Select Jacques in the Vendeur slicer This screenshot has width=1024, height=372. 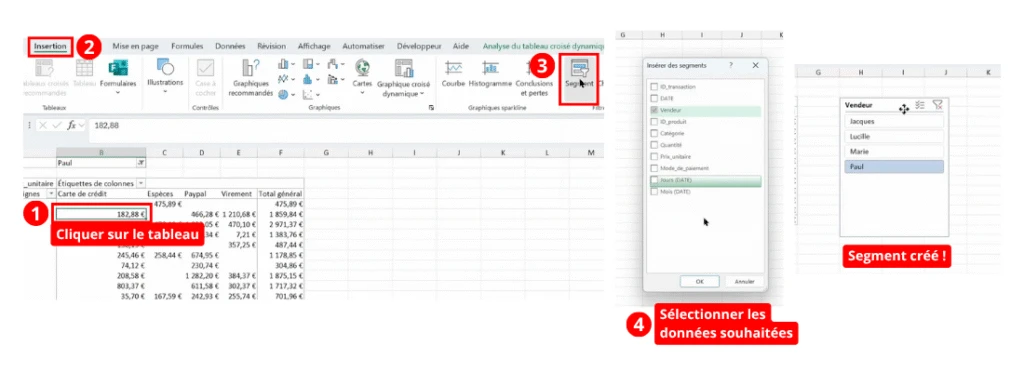[x=894, y=121]
